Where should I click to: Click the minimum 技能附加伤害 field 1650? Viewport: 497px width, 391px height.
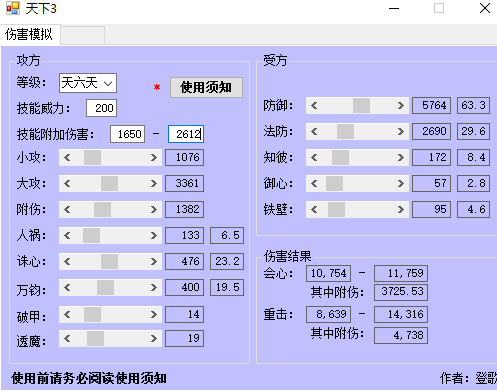pos(128,134)
